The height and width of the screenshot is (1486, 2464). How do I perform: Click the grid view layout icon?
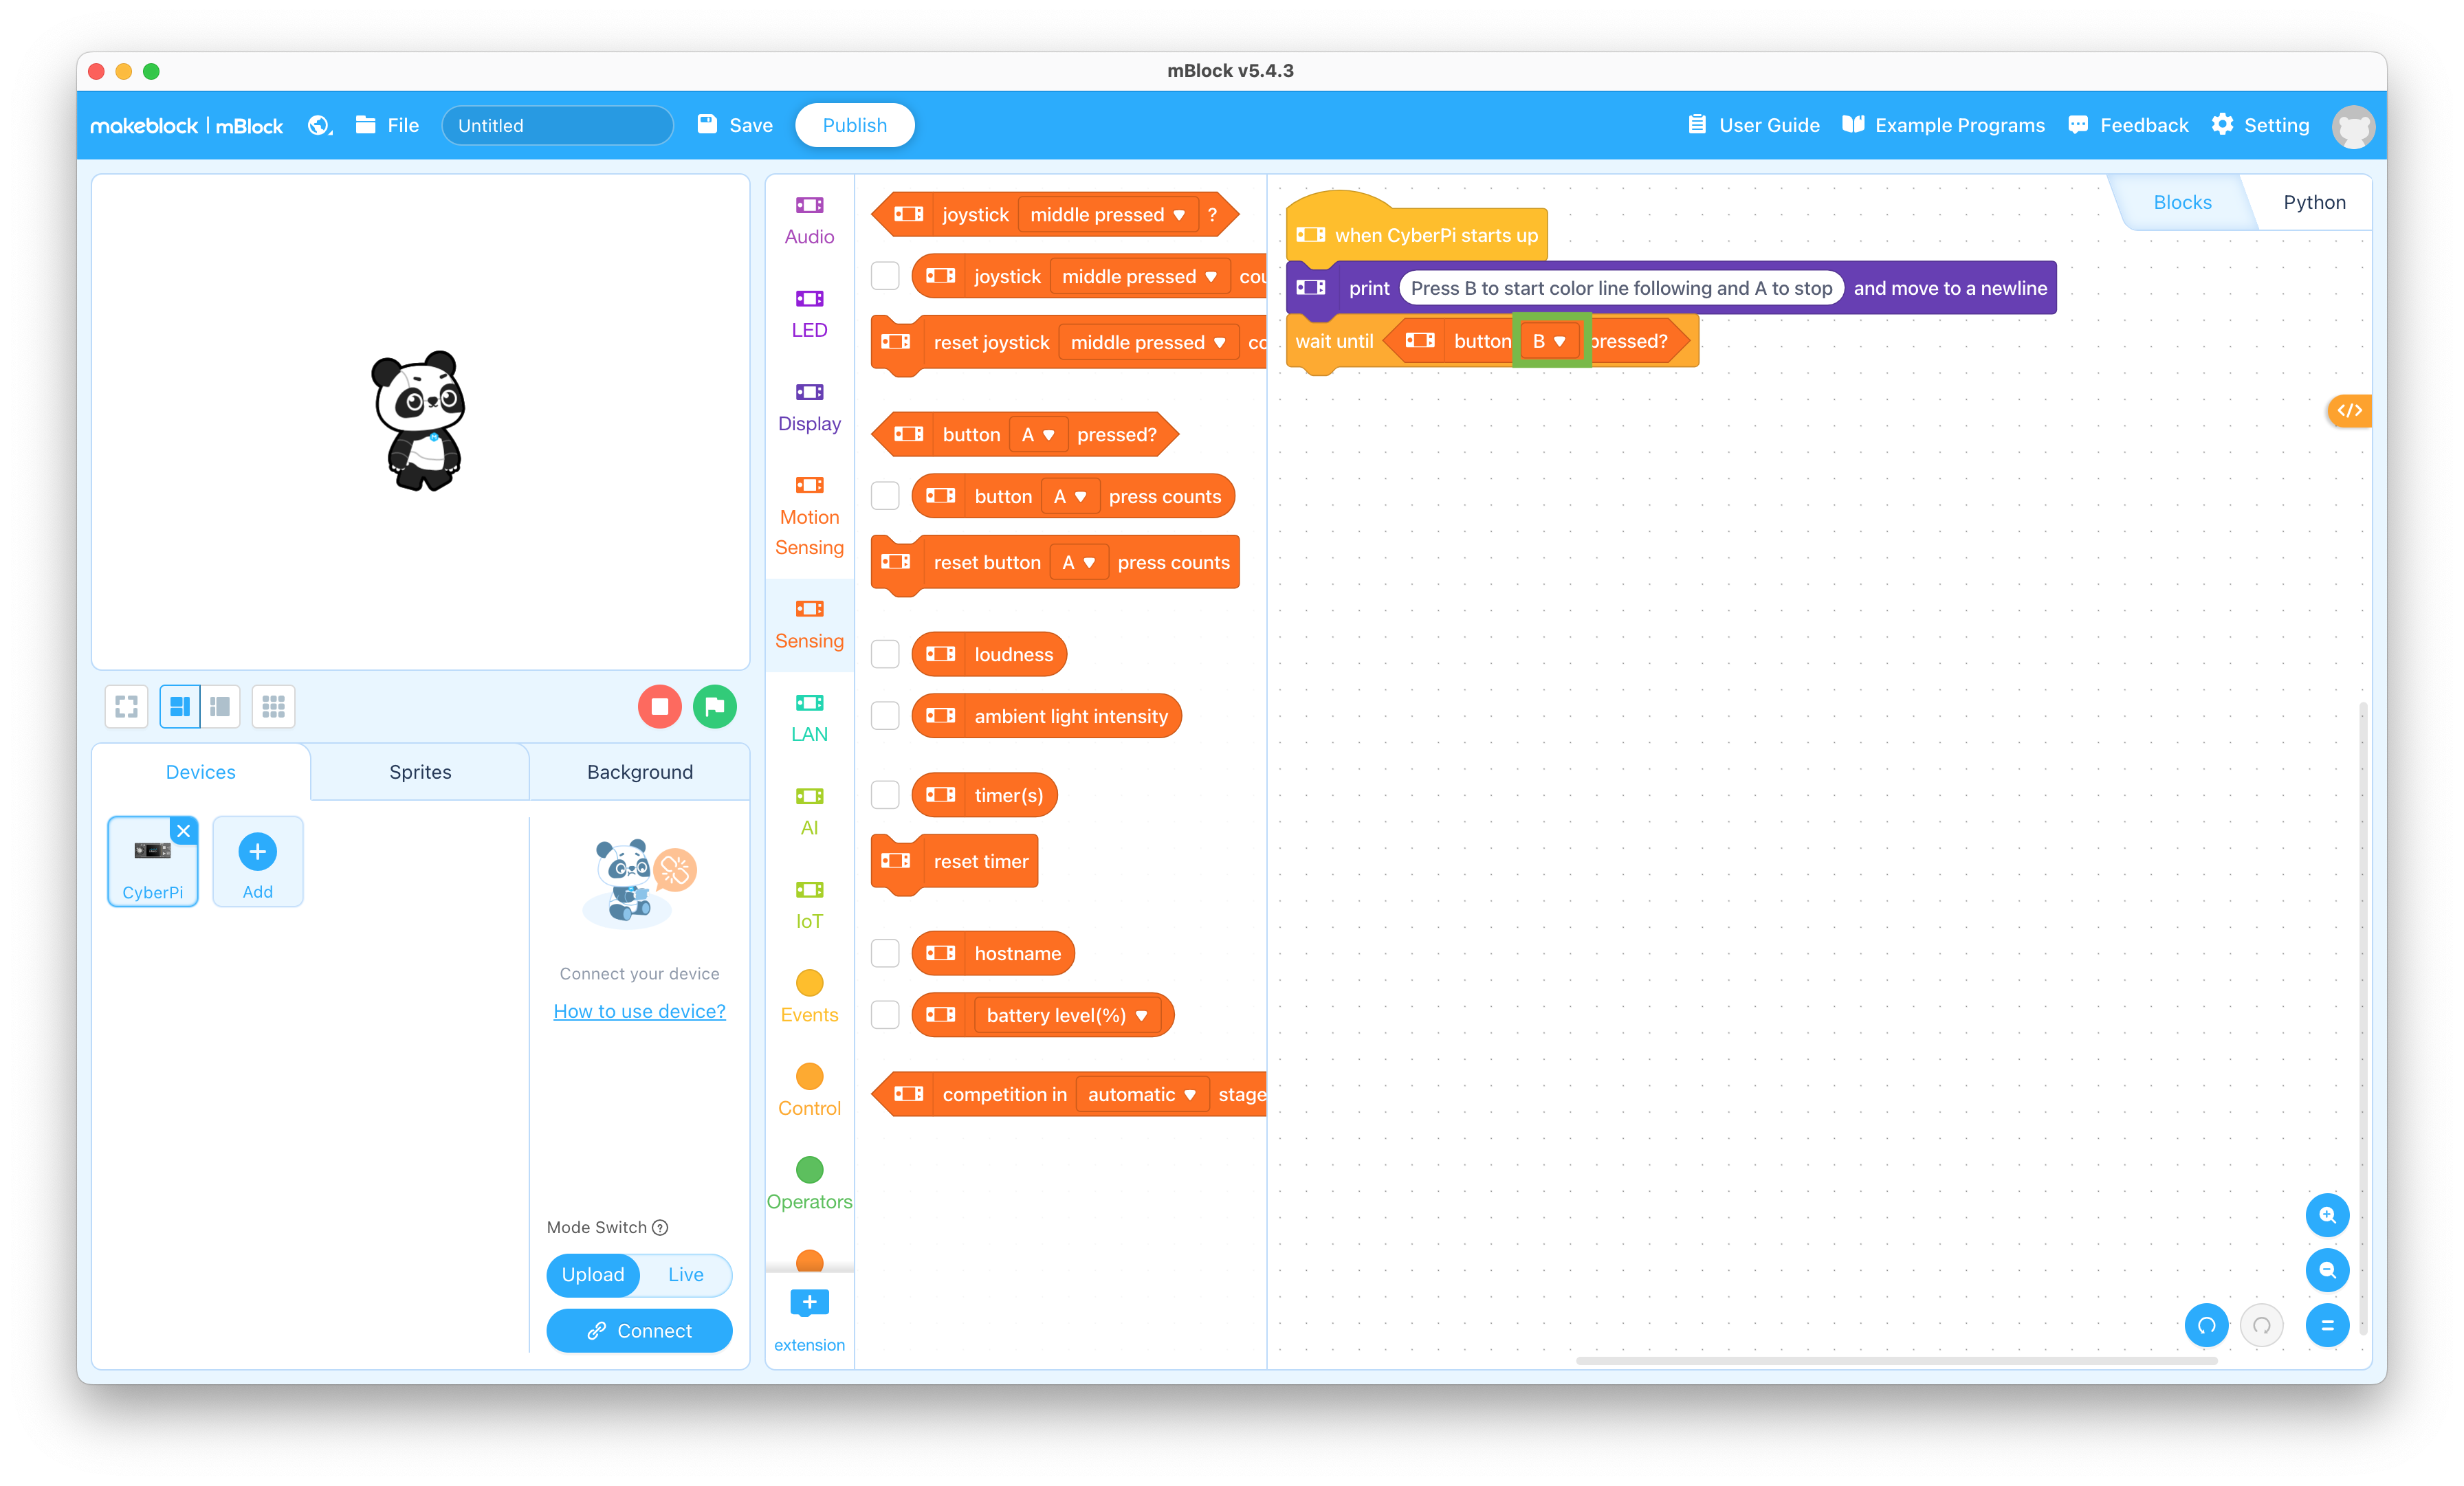click(x=273, y=707)
